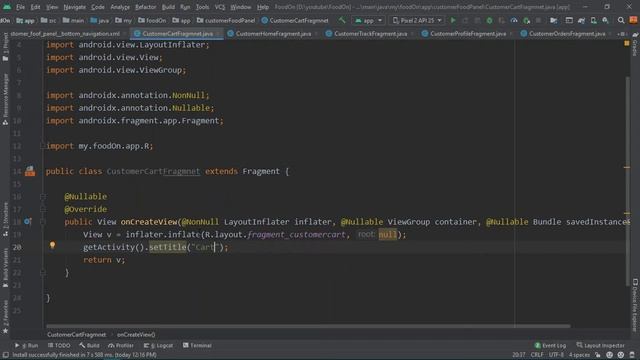
Task: Click foodOn folder in the navigation breadcrumb
Action: (152, 20)
